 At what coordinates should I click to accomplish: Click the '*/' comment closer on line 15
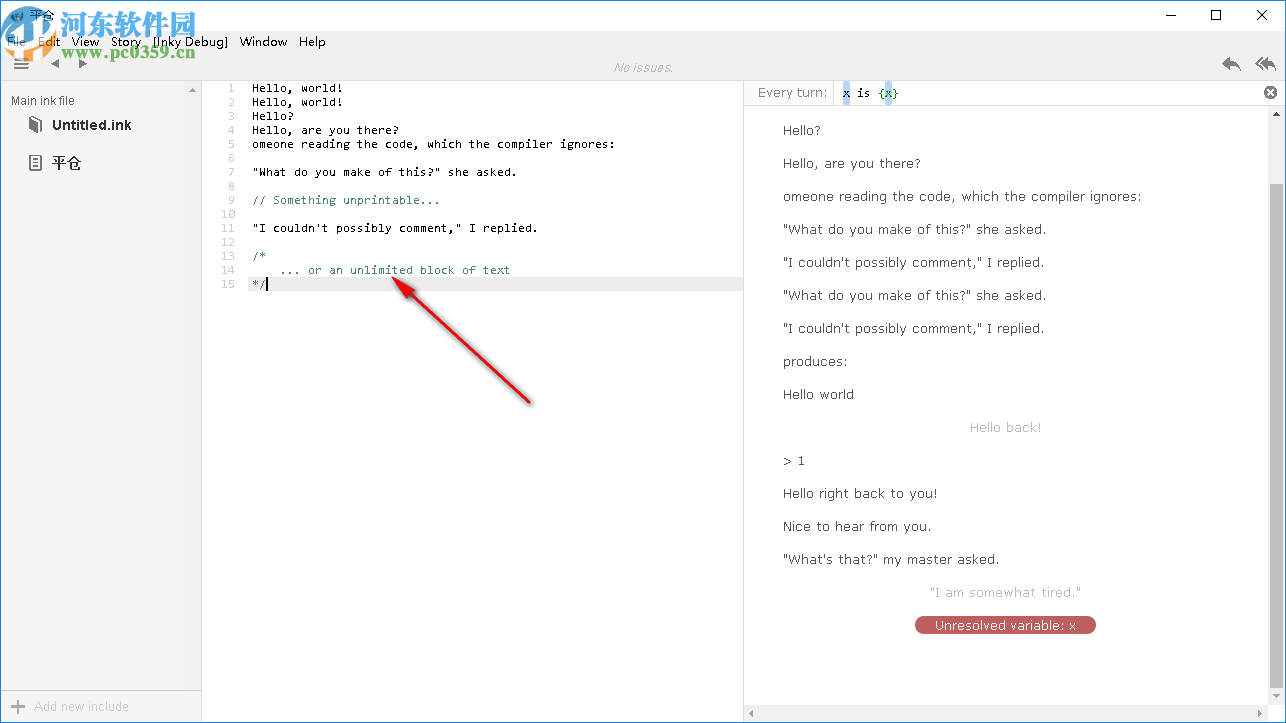(259, 284)
